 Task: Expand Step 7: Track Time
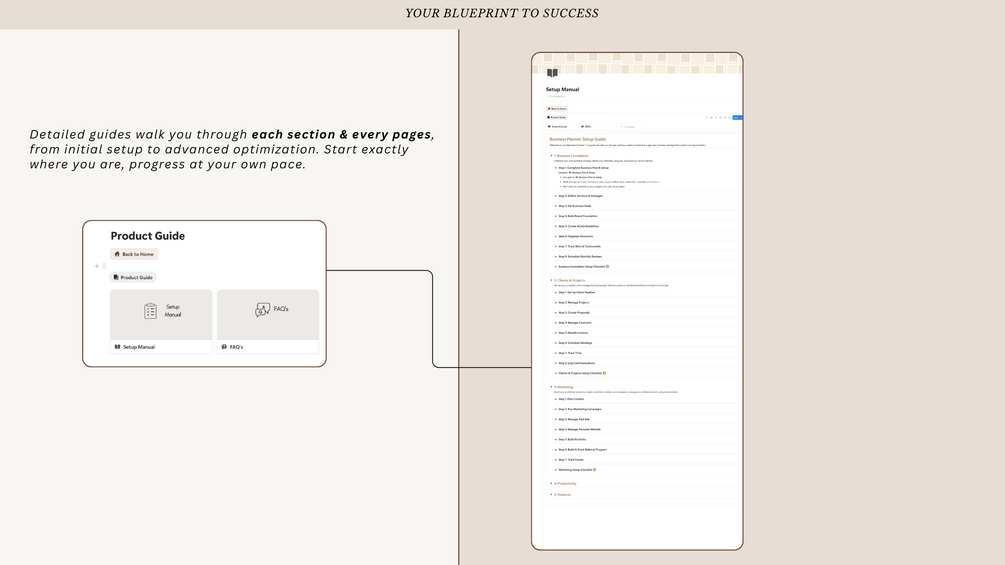pyautogui.click(x=556, y=353)
